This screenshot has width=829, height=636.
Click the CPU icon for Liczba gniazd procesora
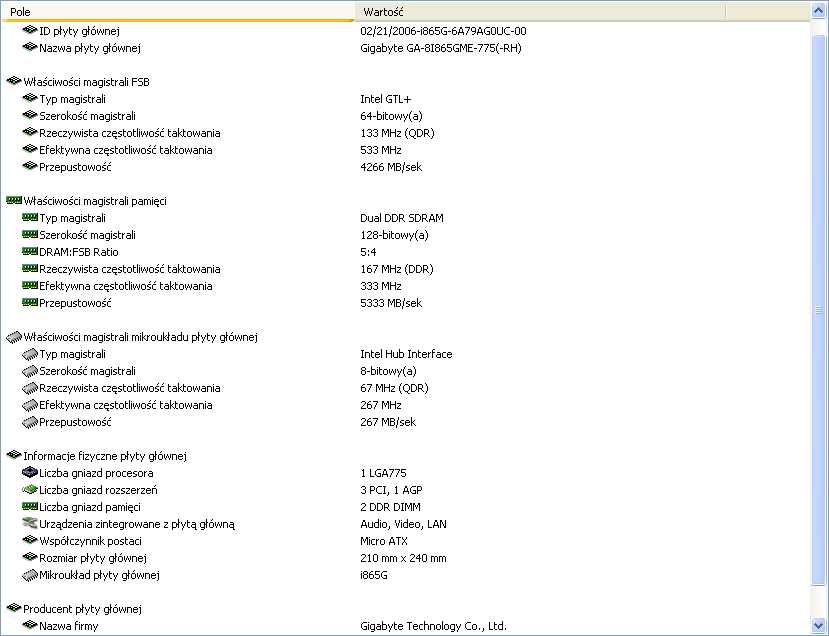tap(30, 472)
